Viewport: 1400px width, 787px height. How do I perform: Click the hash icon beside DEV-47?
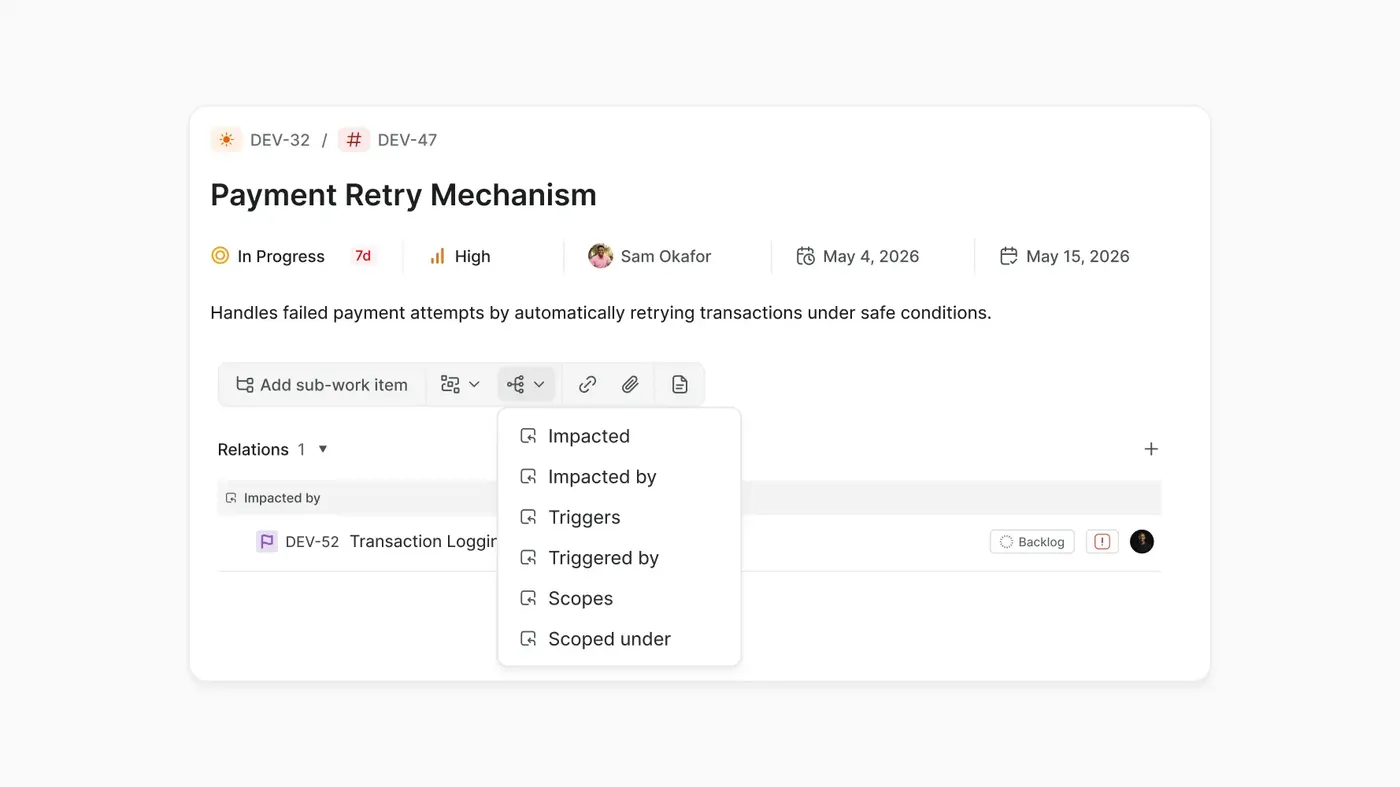(x=354, y=140)
